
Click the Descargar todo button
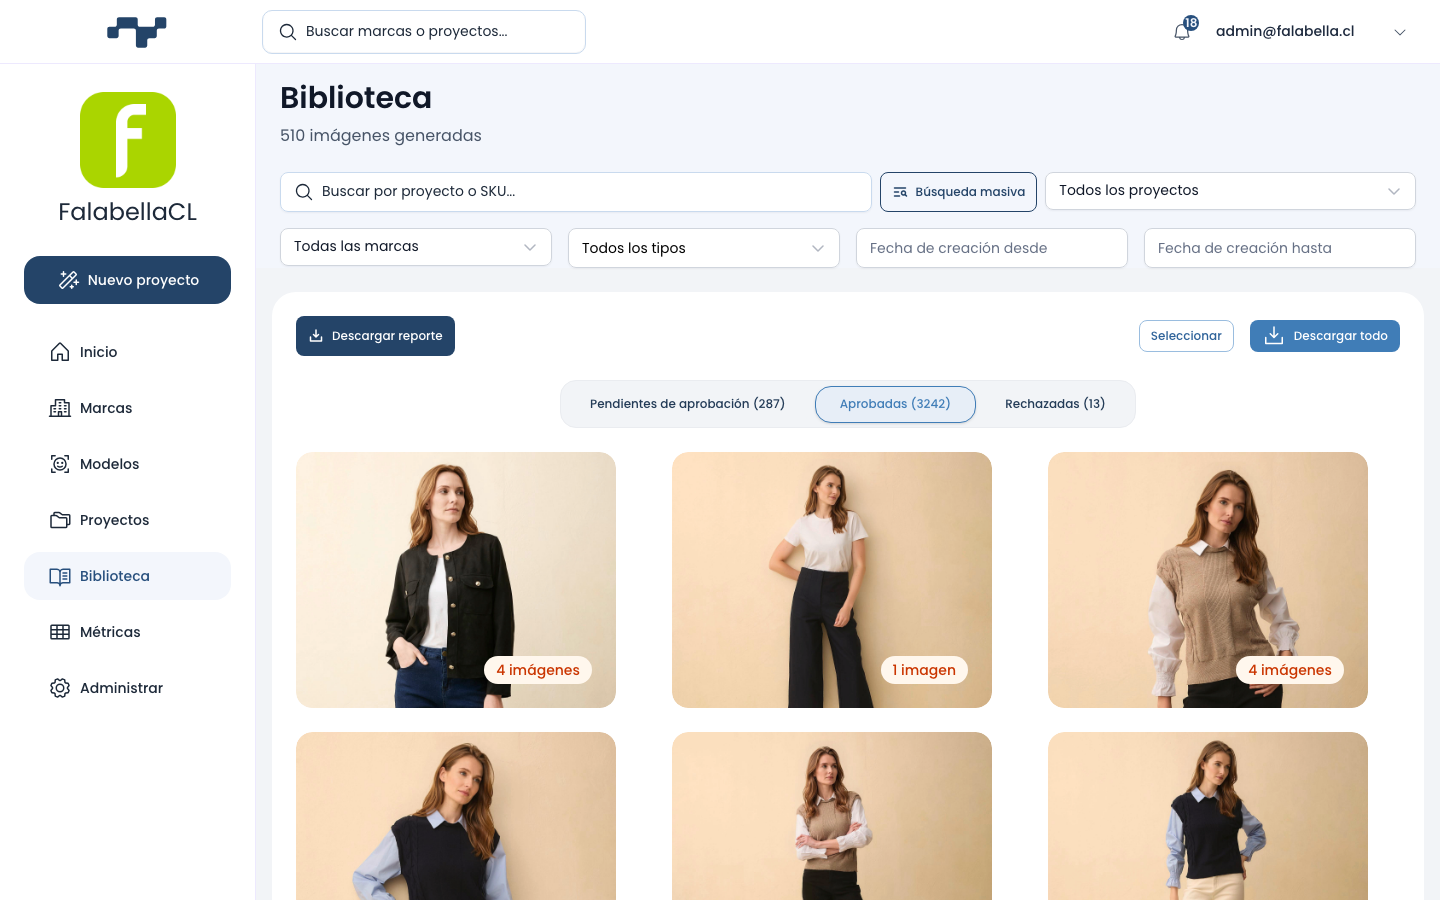point(1325,336)
